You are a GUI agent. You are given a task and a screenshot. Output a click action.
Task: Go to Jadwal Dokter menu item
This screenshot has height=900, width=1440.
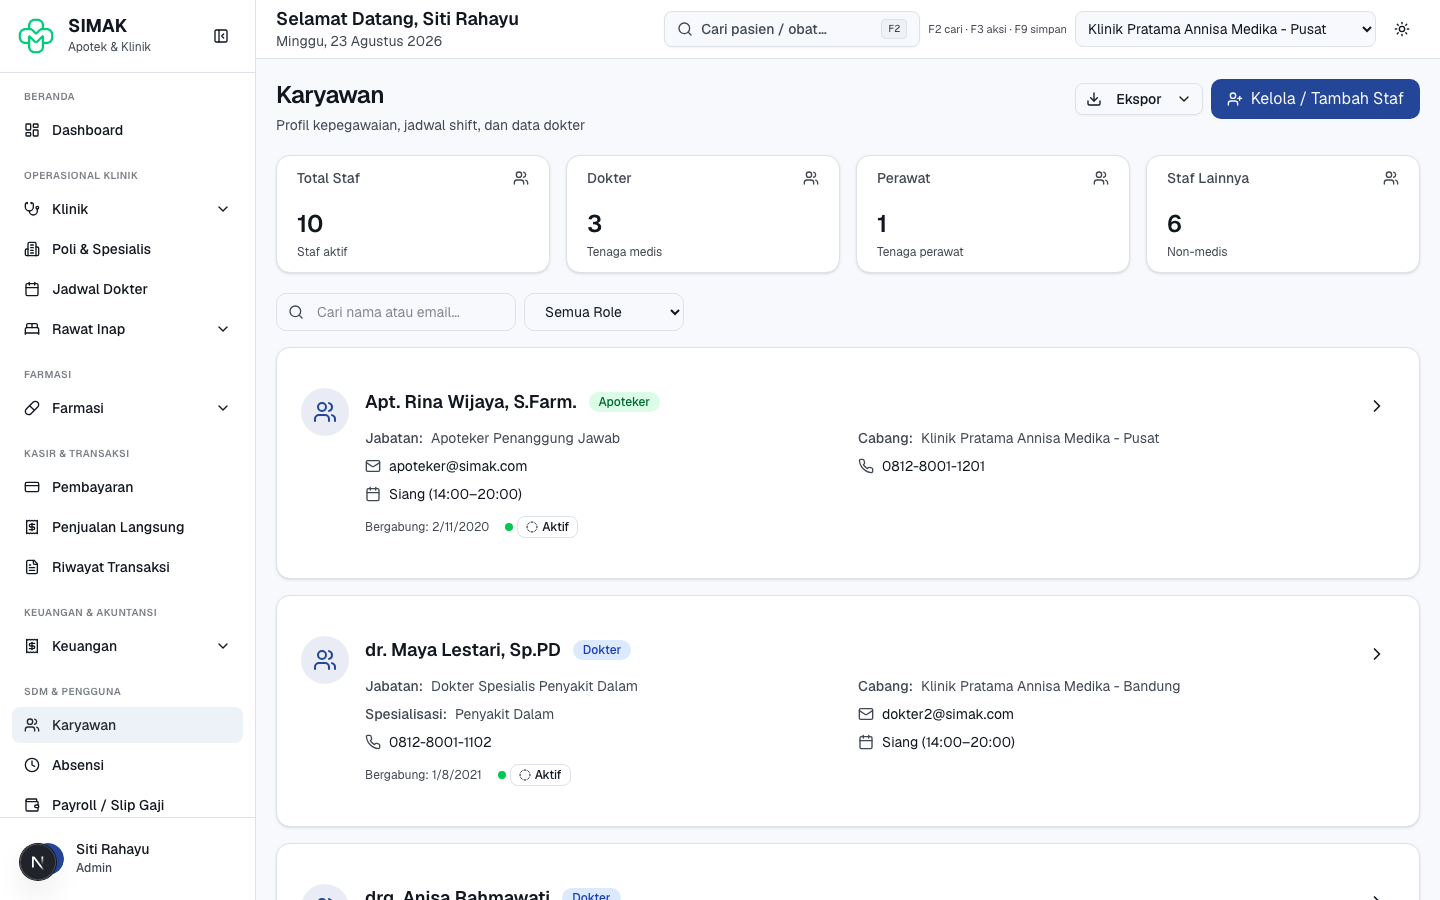pyautogui.click(x=127, y=289)
